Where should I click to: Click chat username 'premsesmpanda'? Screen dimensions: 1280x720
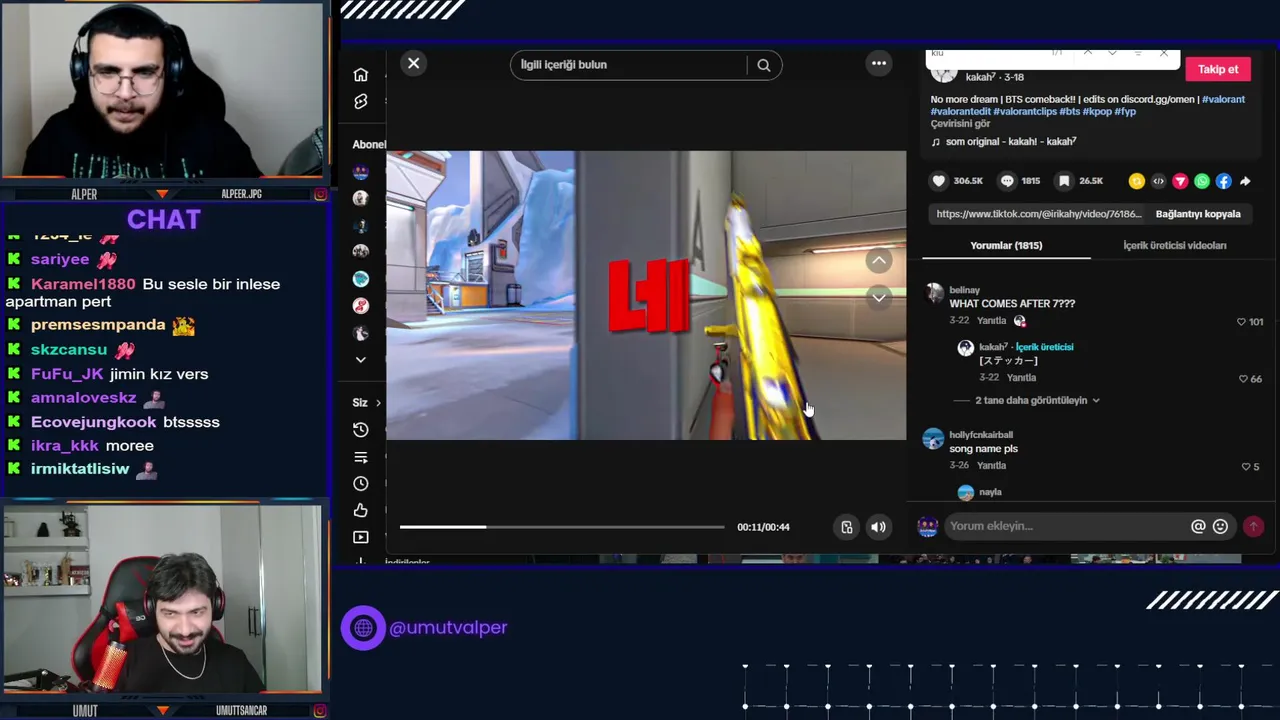98,325
